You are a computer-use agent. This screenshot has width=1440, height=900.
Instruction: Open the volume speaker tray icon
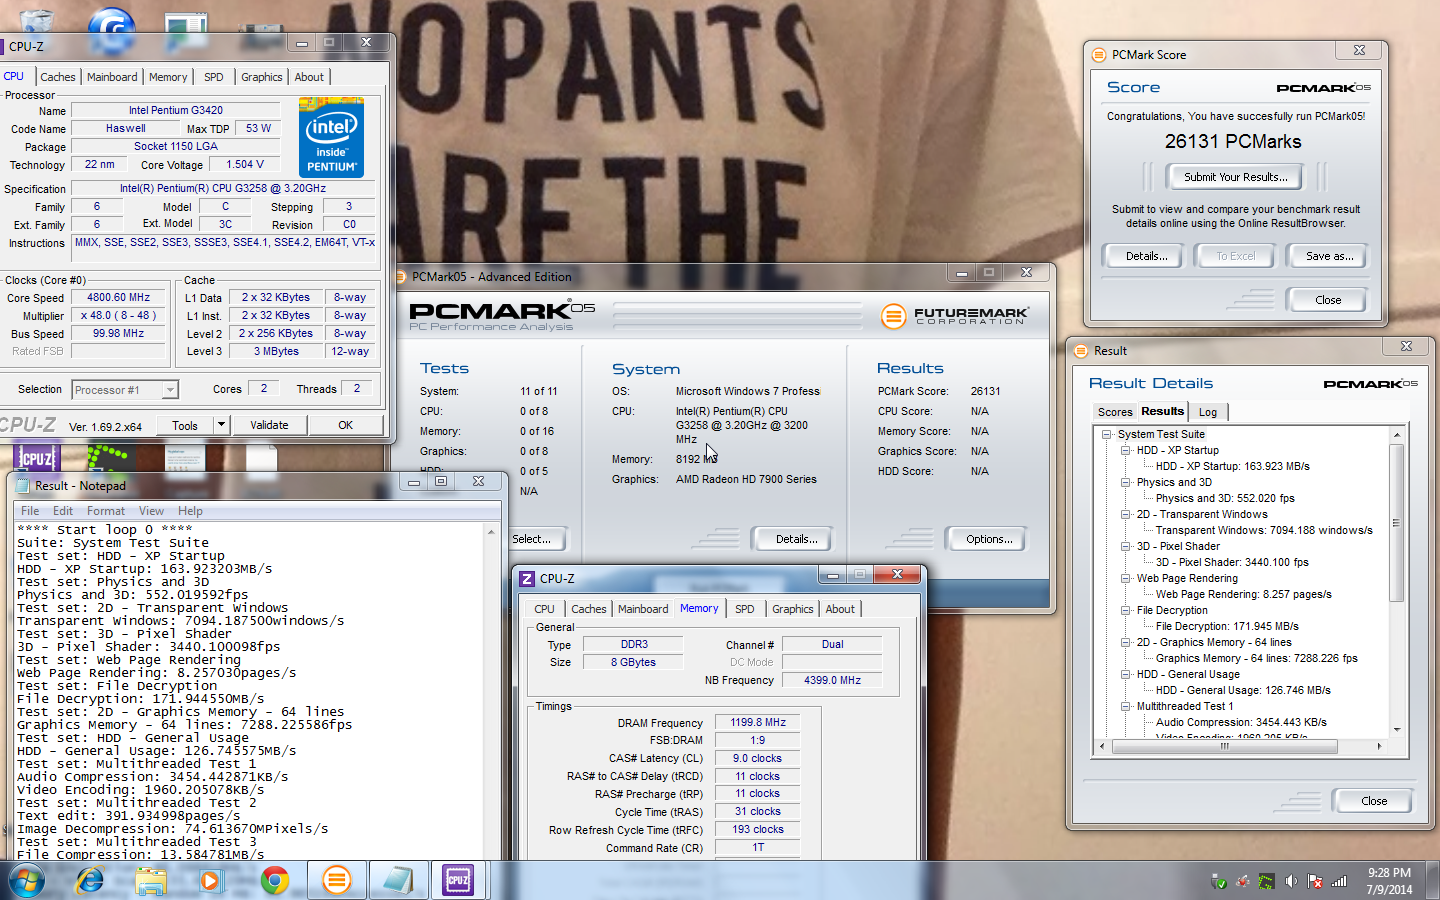tap(1291, 881)
